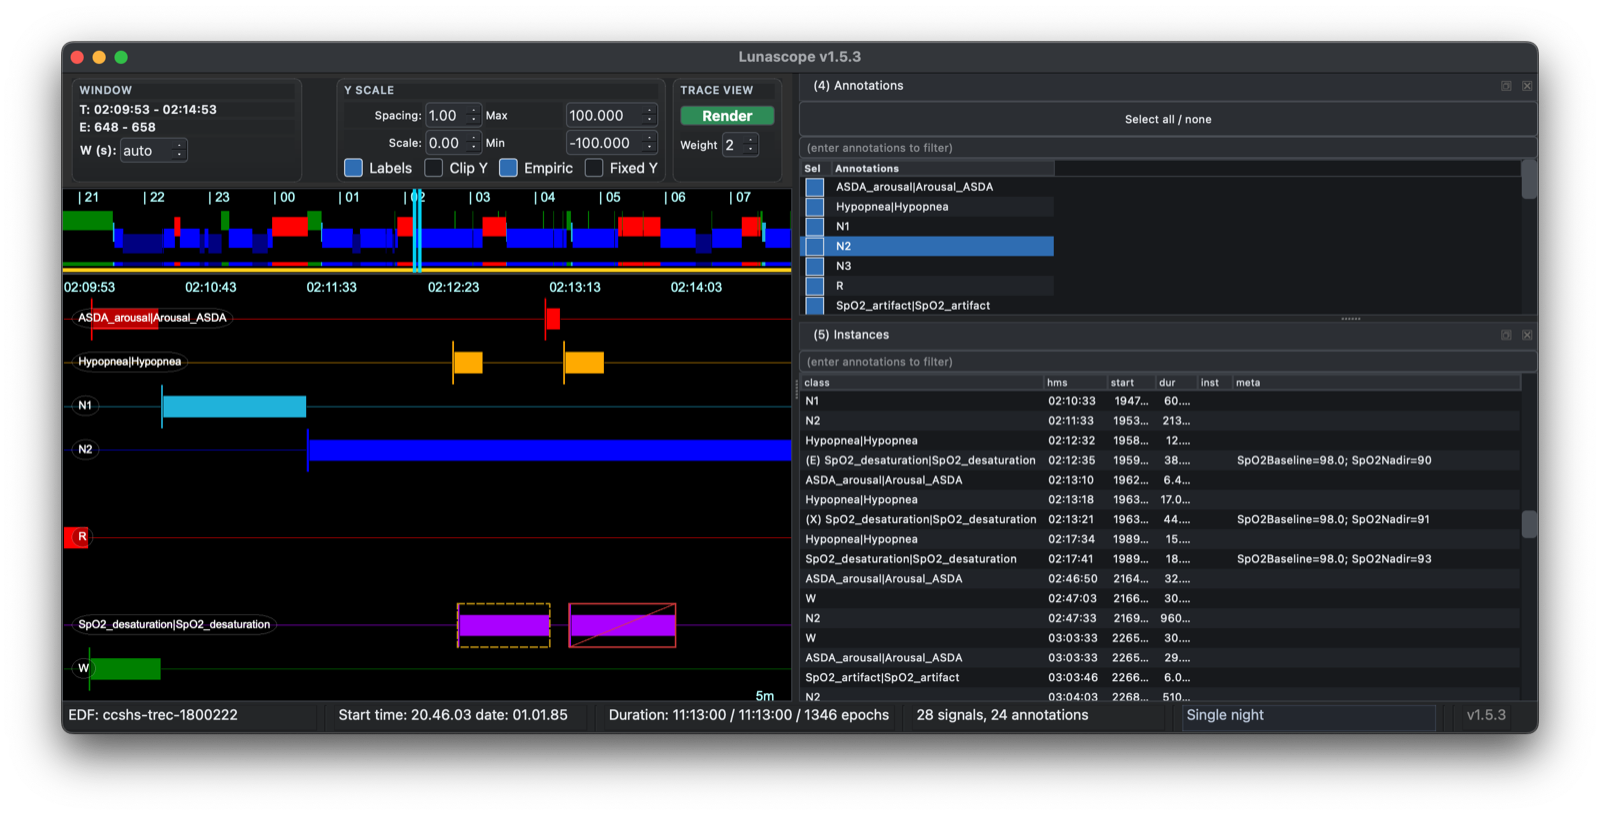This screenshot has height=815, width=1600.
Task: Enable the Clip Y checkbox
Action: coord(434,168)
